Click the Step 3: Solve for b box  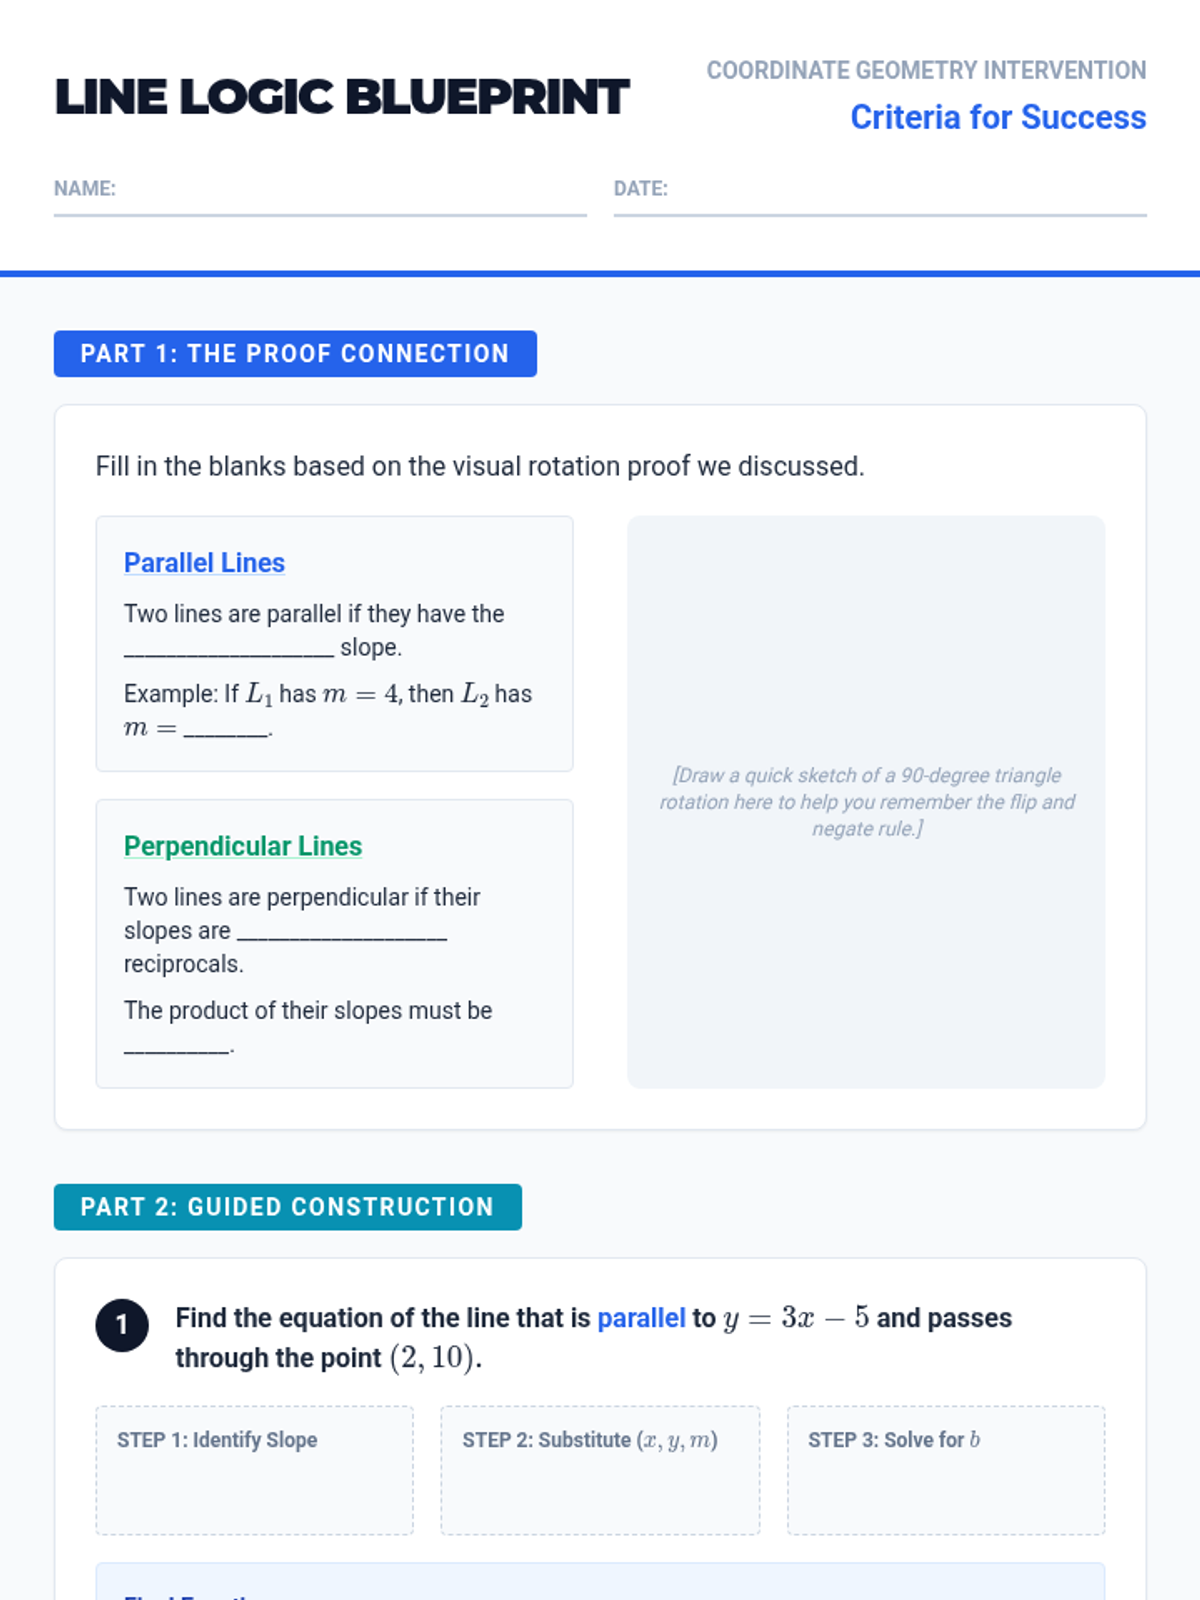(x=946, y=1470)
